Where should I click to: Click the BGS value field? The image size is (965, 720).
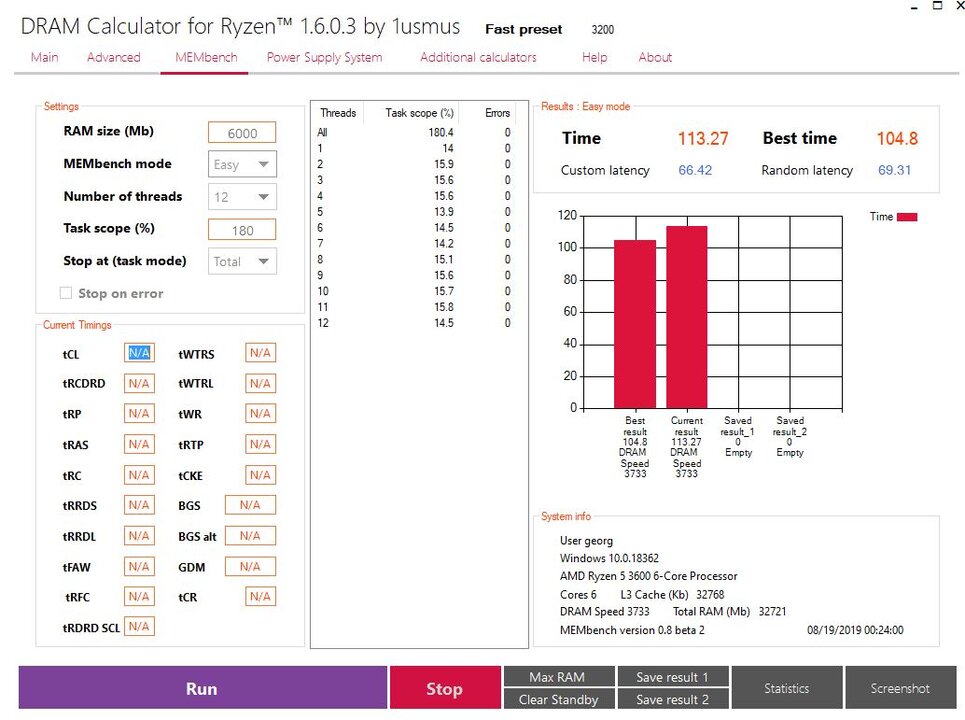coord(250,505)
